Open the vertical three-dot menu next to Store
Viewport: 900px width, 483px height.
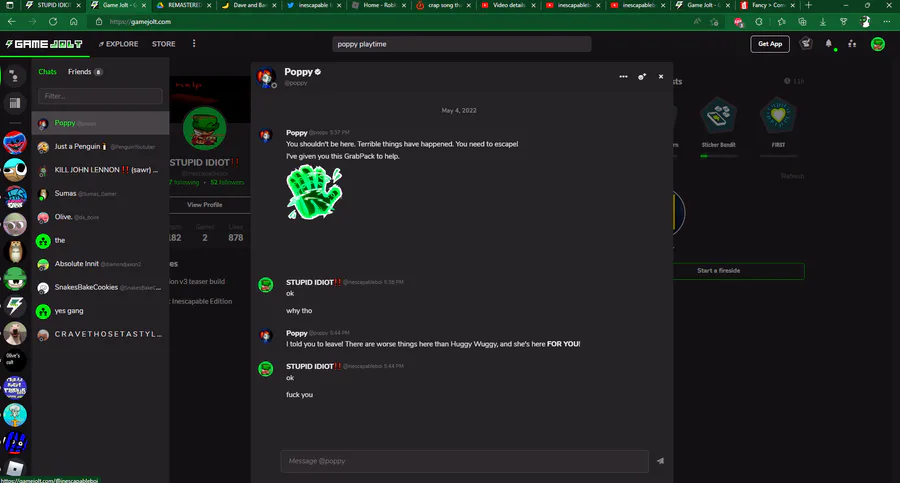(194, 44)
